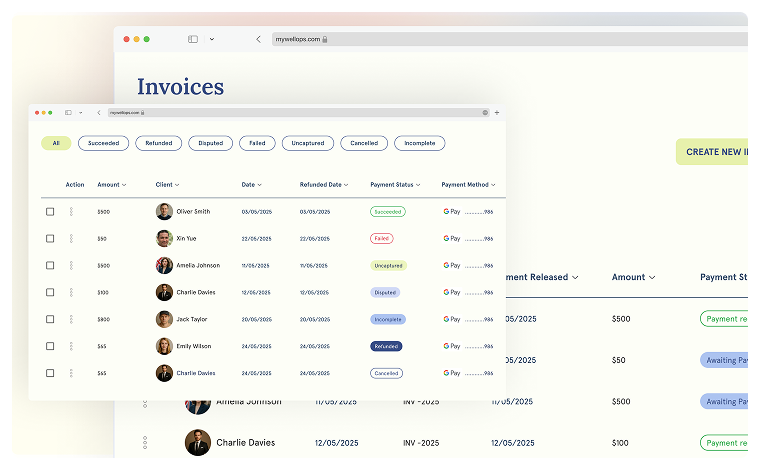This screenshot has width=760, height=470.
Task: Check the box for Oliver Smith invoice
Action: click(x=50, y=212)
